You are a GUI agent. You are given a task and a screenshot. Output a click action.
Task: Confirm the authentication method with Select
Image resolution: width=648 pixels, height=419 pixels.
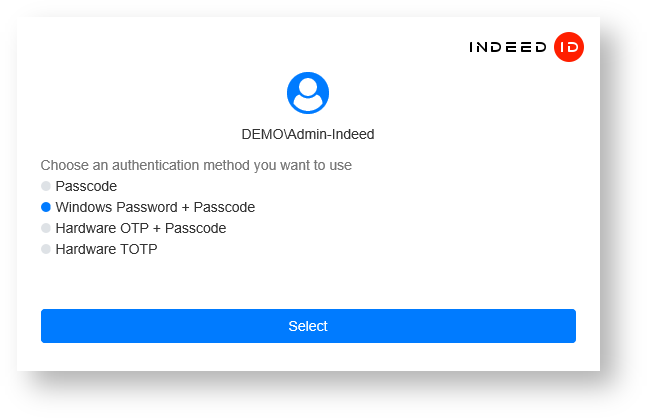[308, 326]
